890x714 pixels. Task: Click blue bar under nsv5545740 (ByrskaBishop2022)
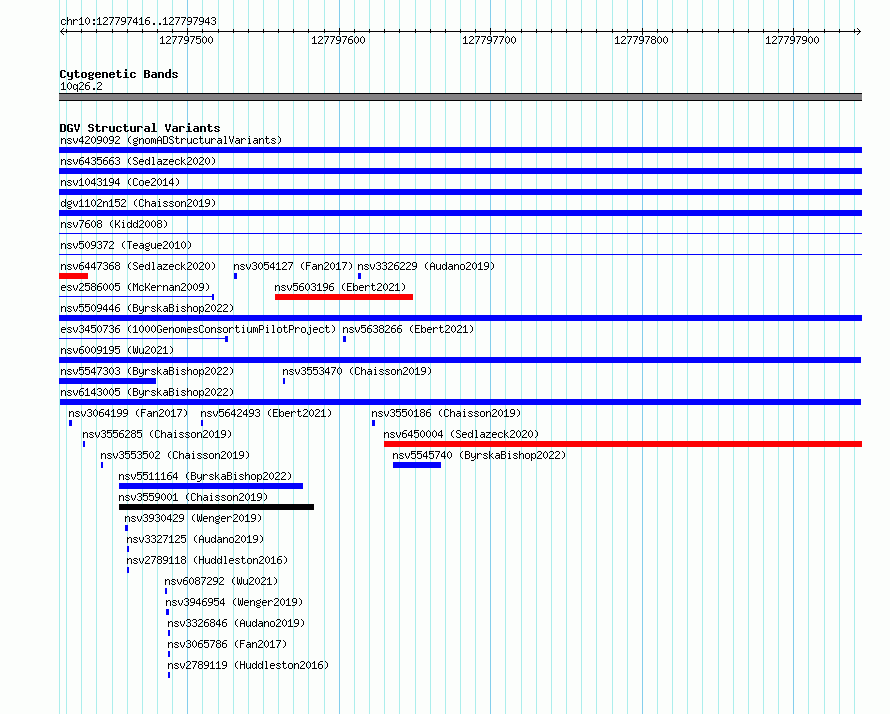[417, 465]
